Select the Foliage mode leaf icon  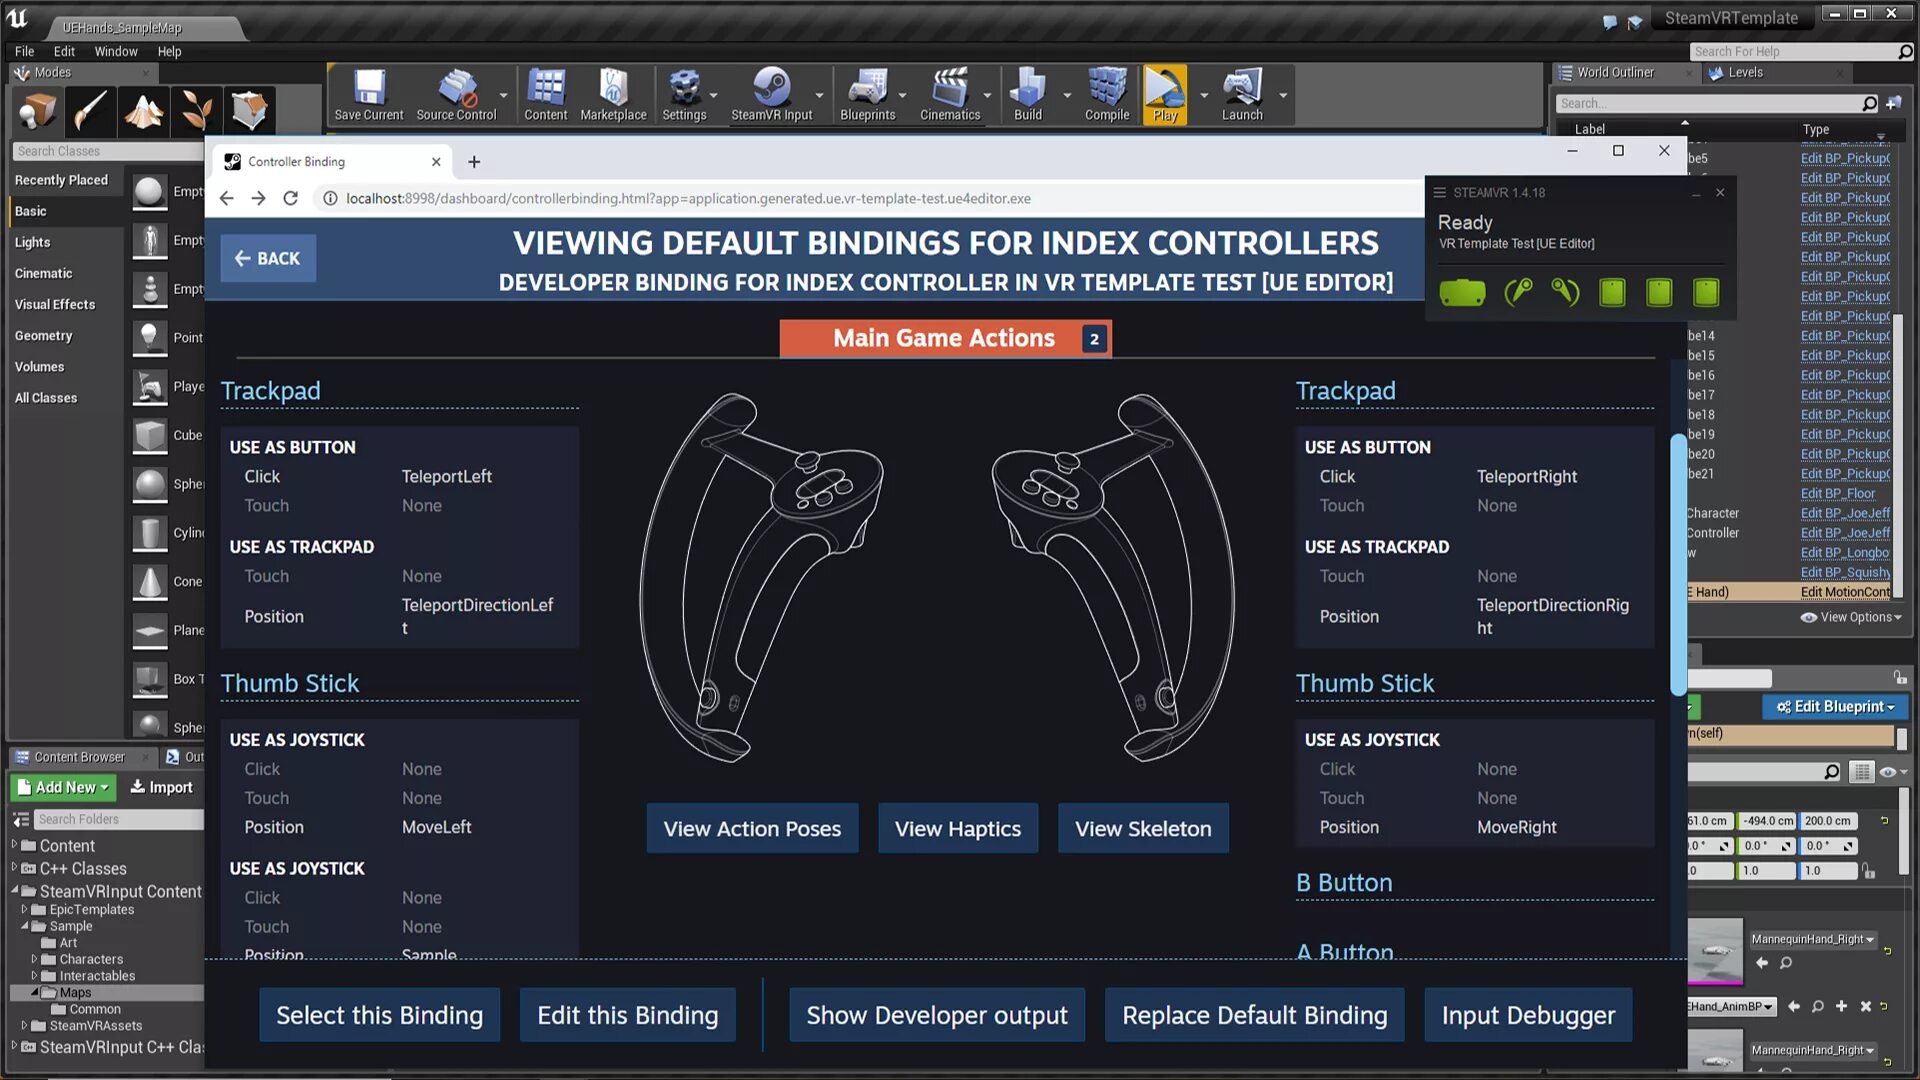click(x=196, y=110)
